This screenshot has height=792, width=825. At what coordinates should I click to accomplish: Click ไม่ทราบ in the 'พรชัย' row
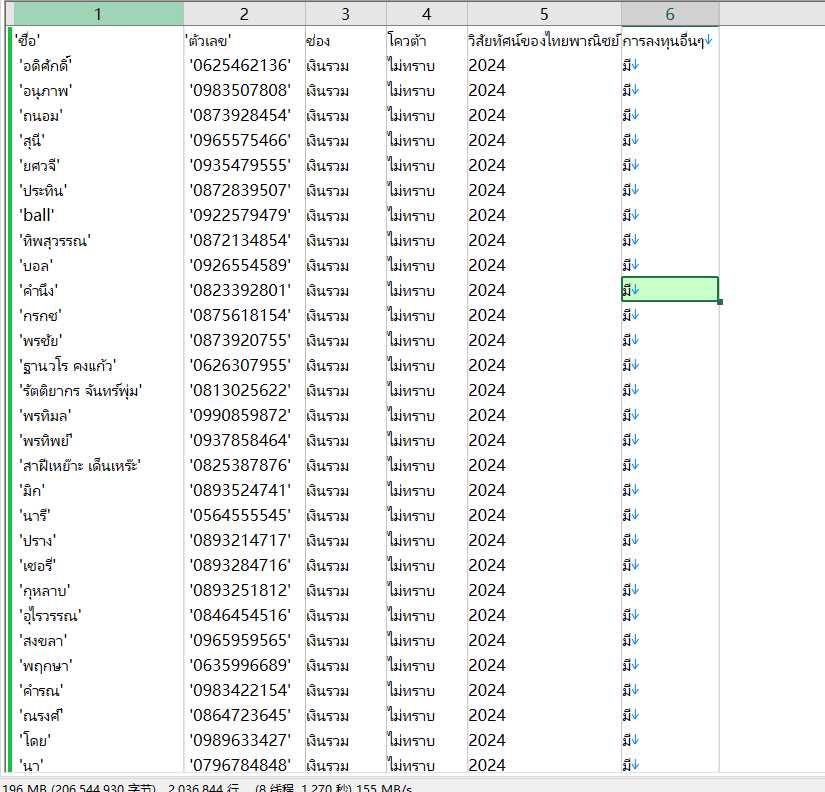(427, 340)
